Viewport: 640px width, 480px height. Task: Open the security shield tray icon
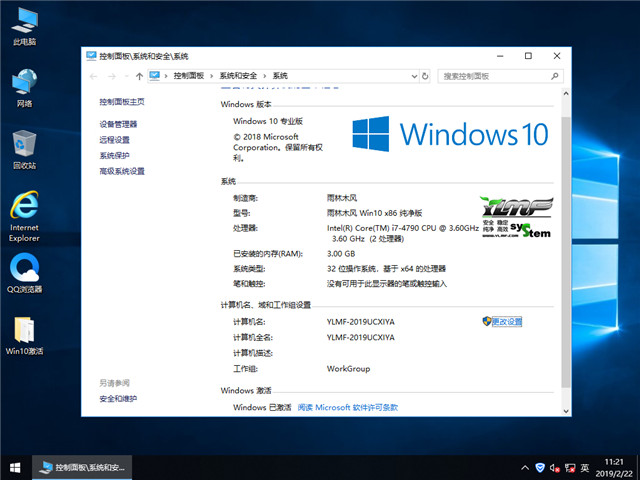540,468
